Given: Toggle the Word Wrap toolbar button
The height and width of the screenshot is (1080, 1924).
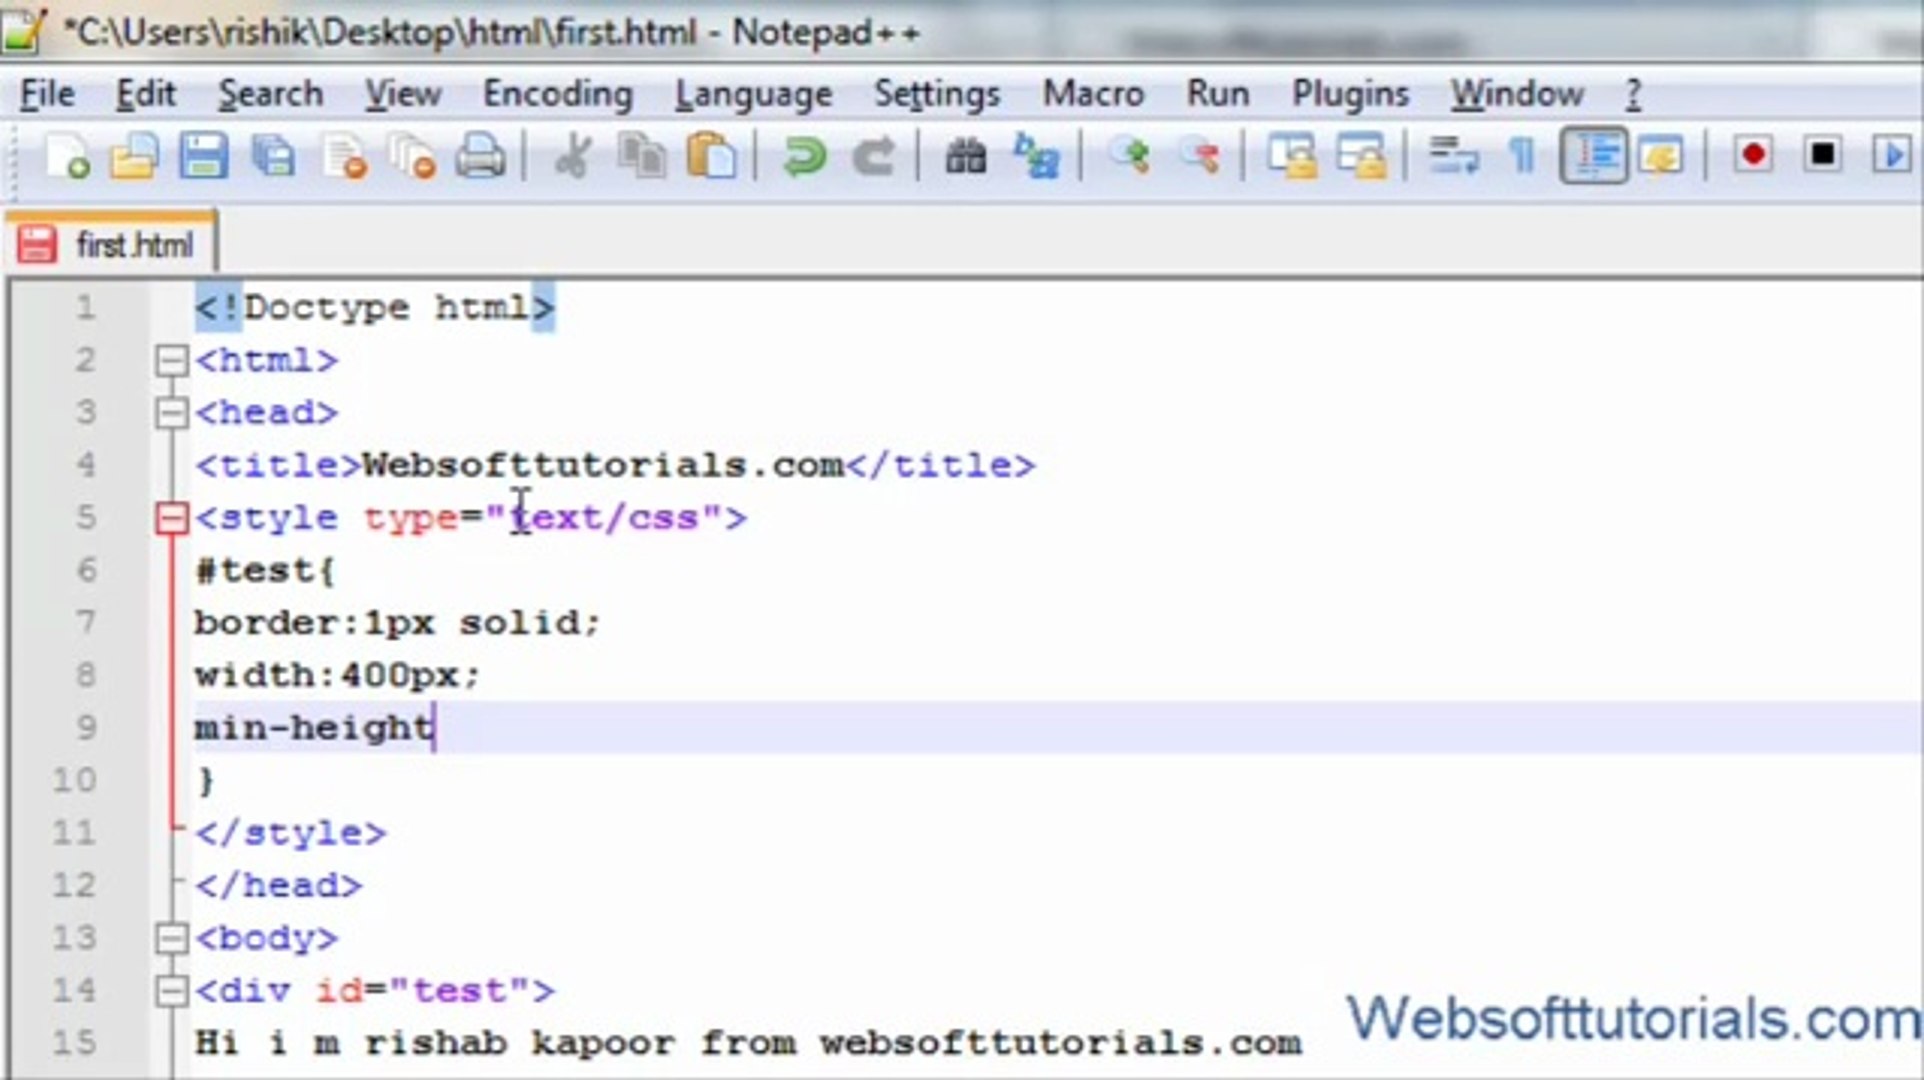Looking at the screenshot, I should click(x=1452, y=157).
